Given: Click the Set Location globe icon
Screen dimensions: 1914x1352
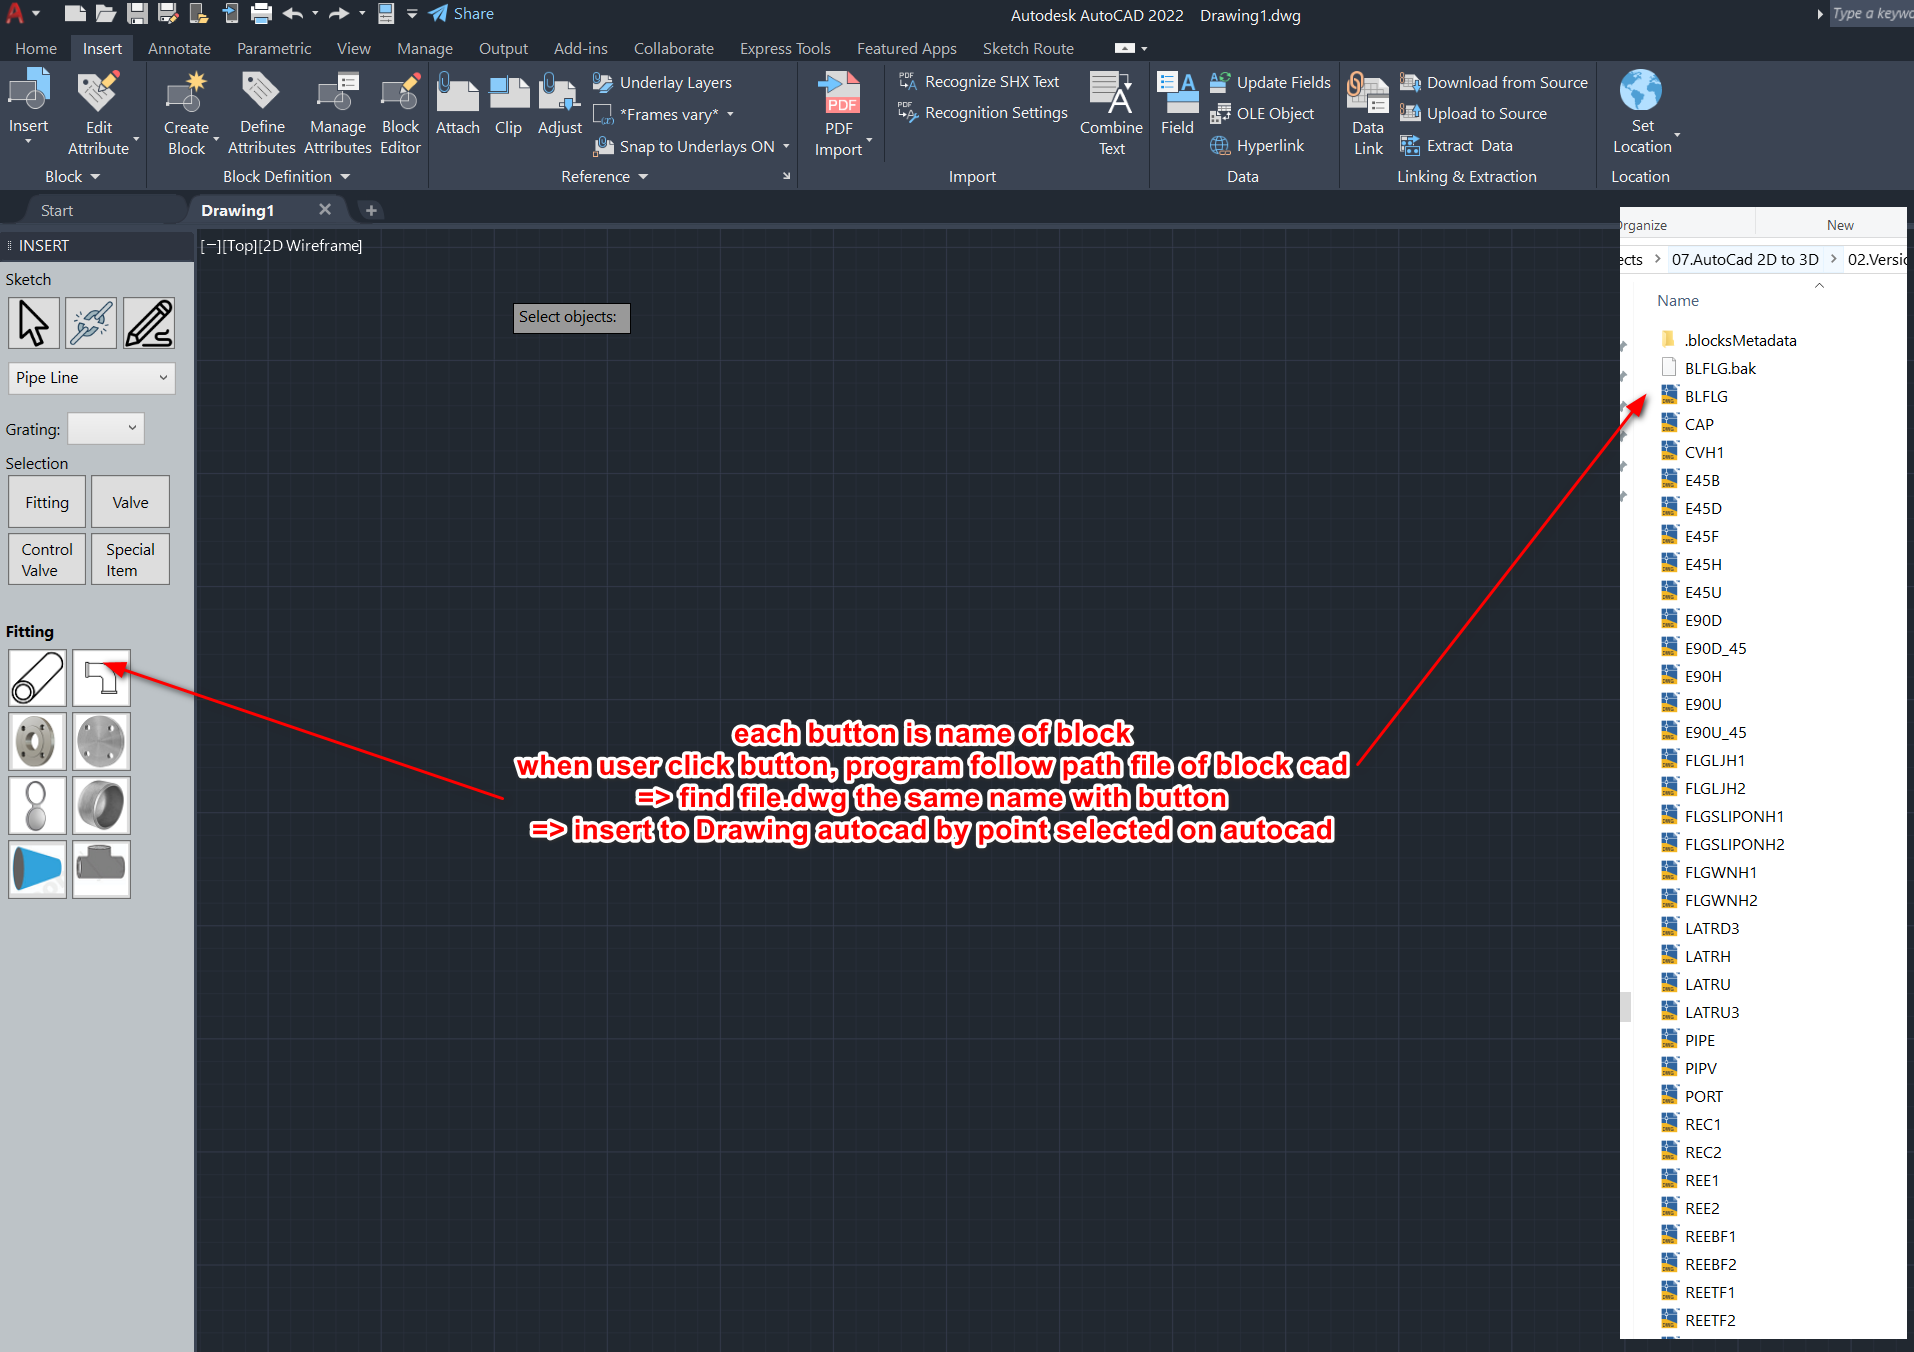Looking at the screenshot, I should click(1640, 91).
